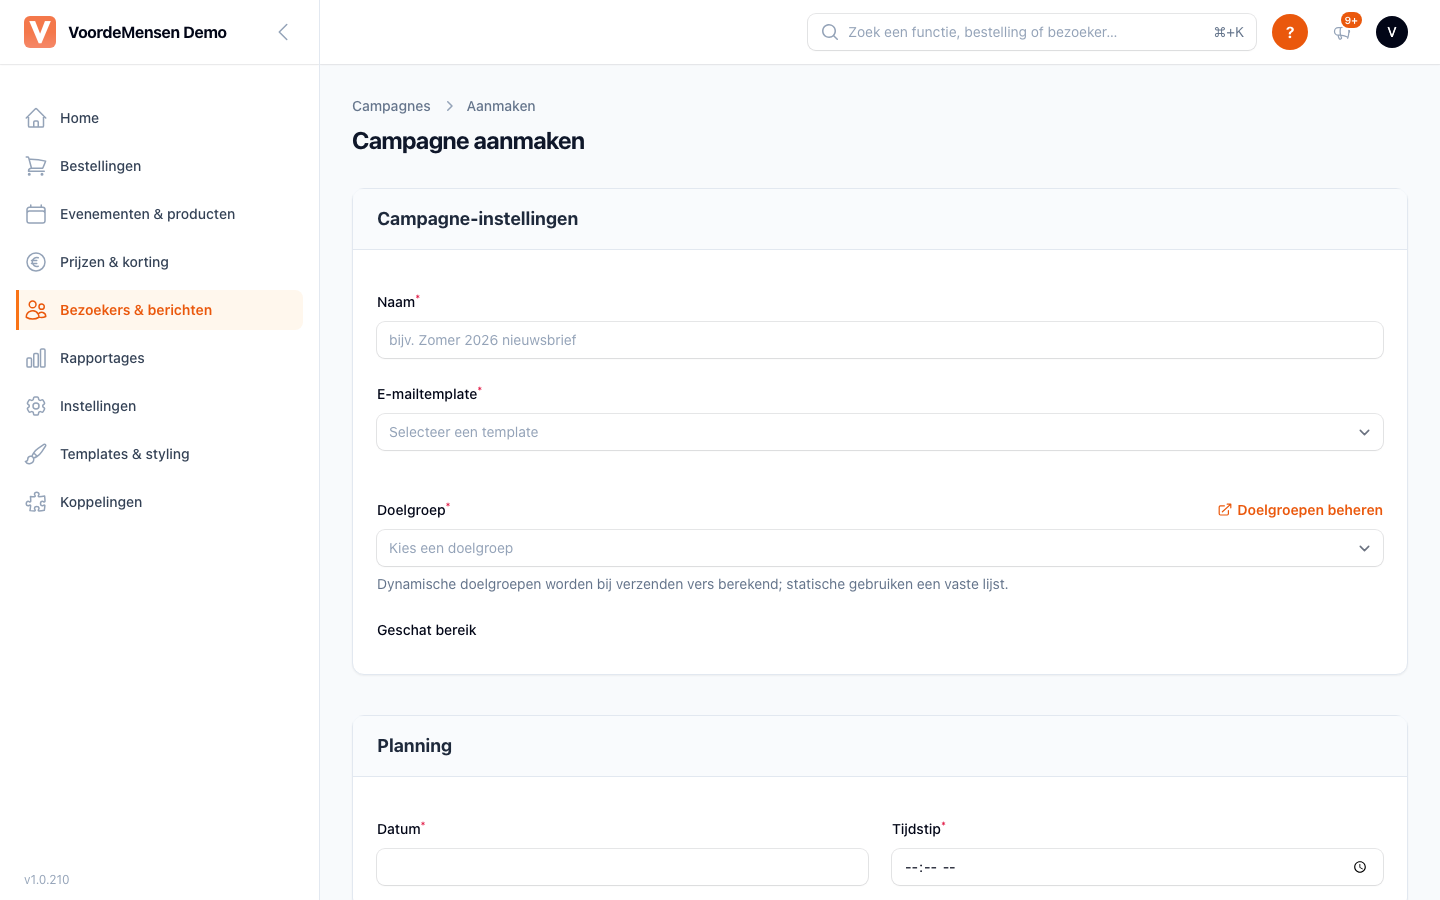Focus the Naam input field
Screen dimensions: 1440x900
[880, 340]
